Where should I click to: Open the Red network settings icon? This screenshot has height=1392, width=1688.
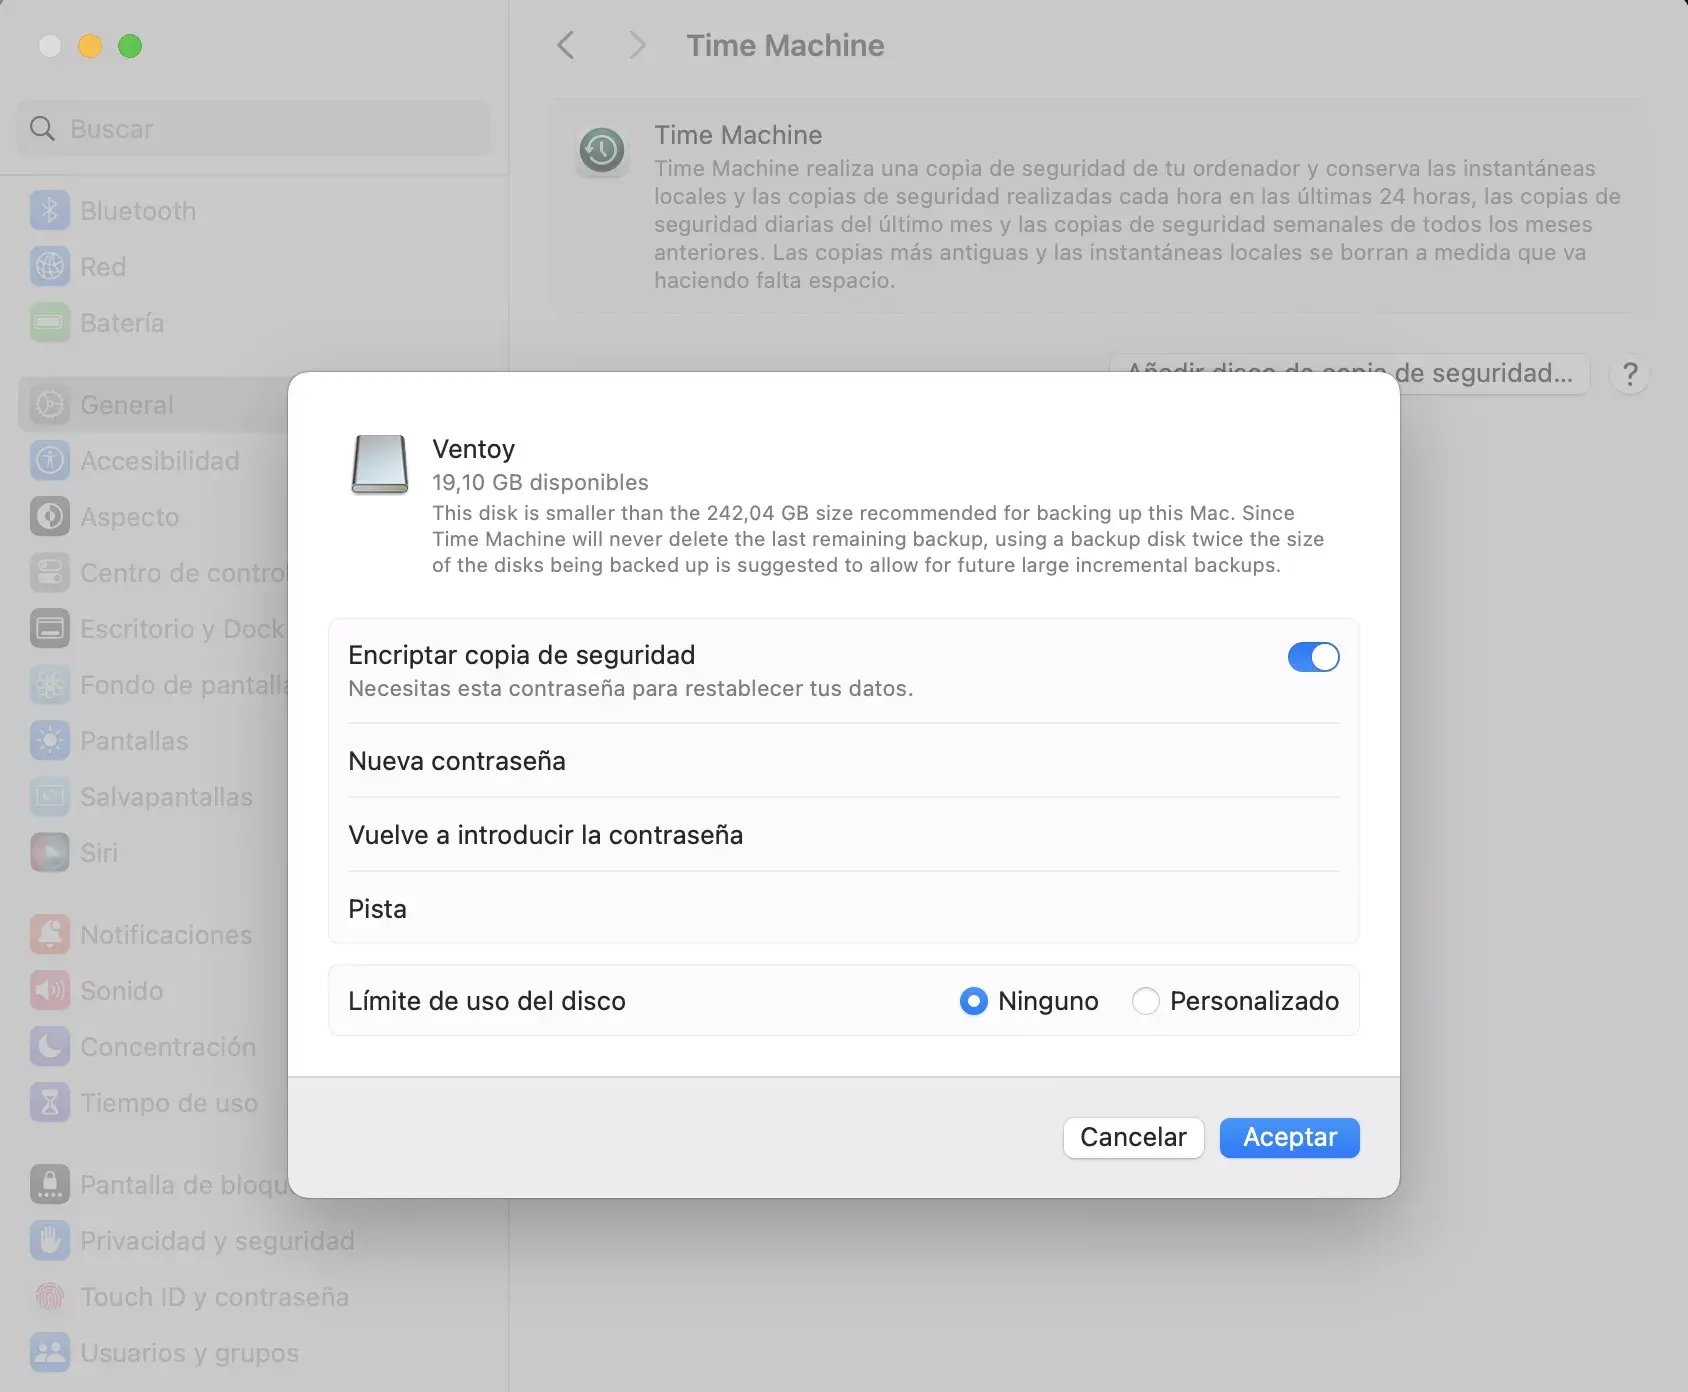(x=50, y=267)
